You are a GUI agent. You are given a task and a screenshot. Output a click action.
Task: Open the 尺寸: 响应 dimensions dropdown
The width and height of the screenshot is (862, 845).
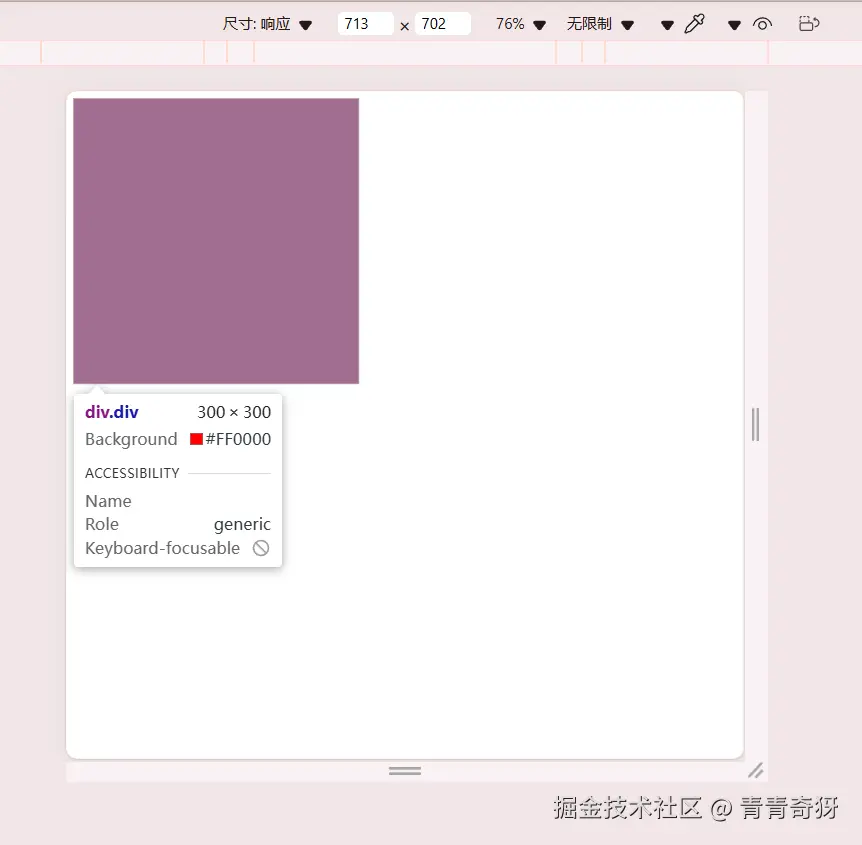click(267, 24)
